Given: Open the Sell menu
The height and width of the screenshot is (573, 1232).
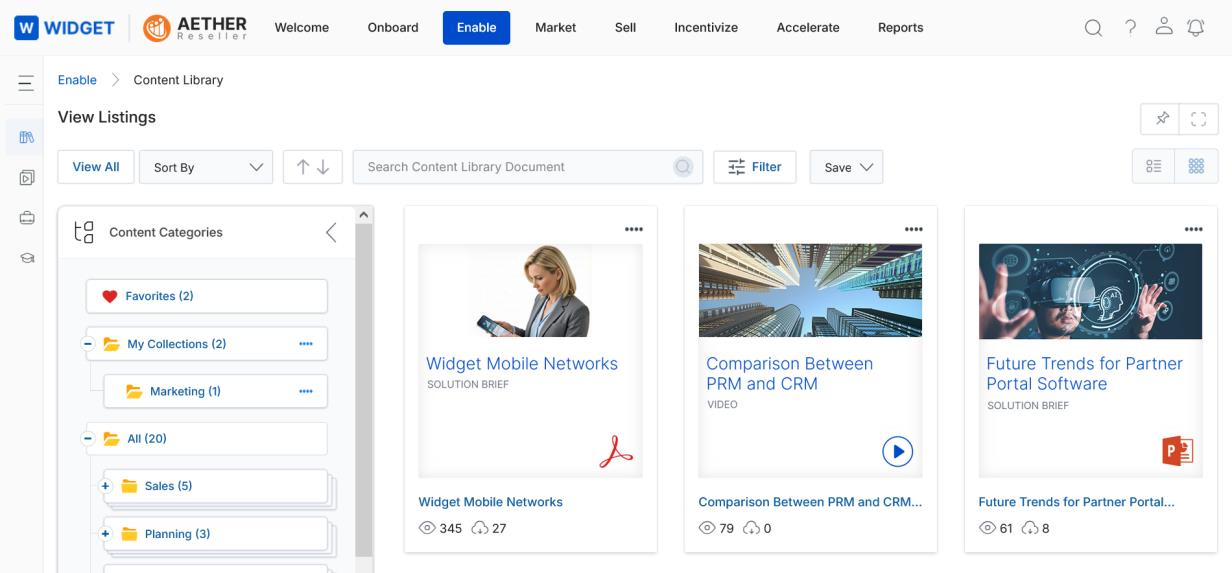Looking at the screenshot, I should coord(625,28).
